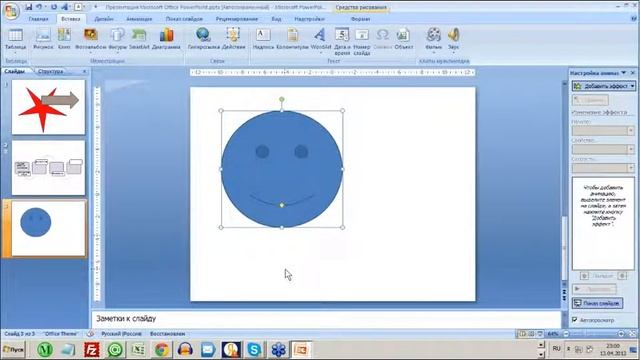This screenshot has width=640, height=360.
Task: Click the Русский (Россия) language indicator
Action: (122, 334)
